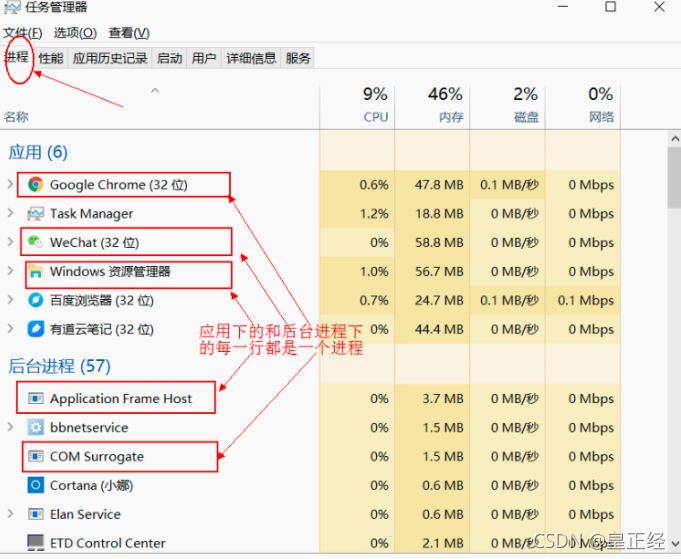Viewport: 681px width, 559px height.
Task: Click the 百度浏览器 process icon
Action: [35, 300]
